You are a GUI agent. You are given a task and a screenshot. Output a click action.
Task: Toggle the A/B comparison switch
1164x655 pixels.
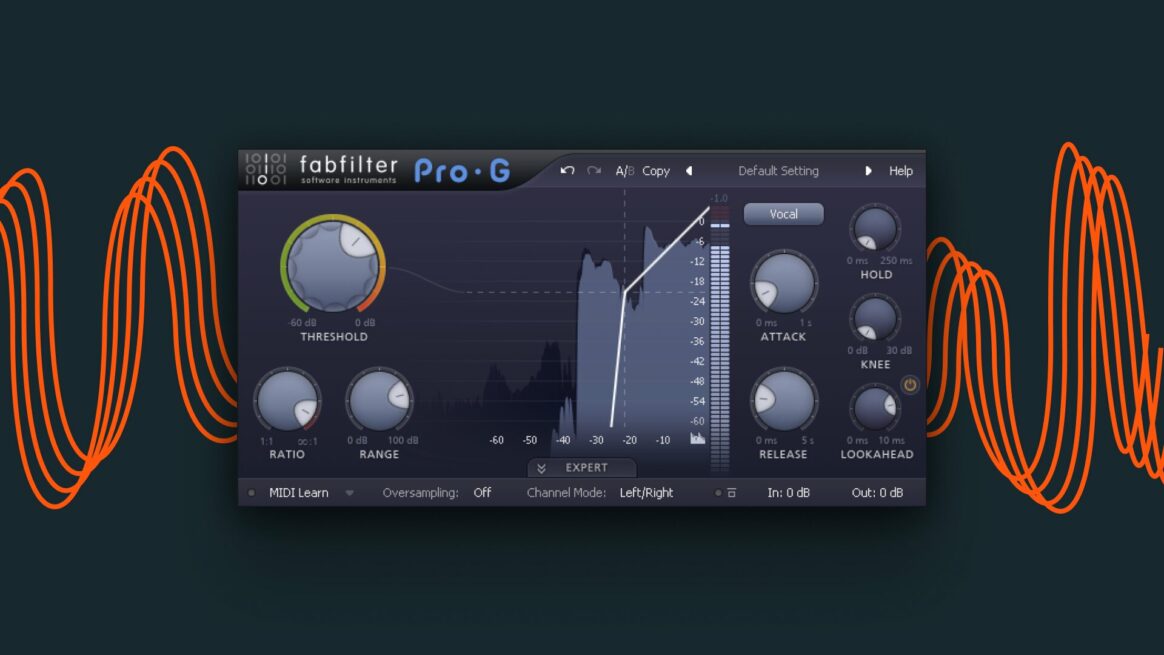(625, 170)
